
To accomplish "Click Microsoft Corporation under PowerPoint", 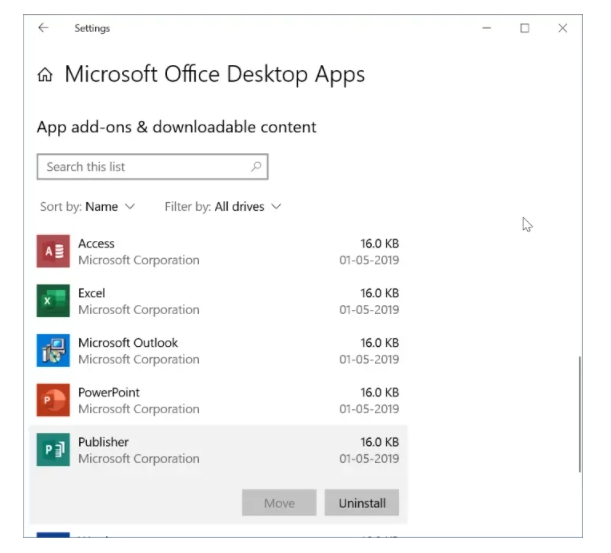I will click(x=139, y=409).
